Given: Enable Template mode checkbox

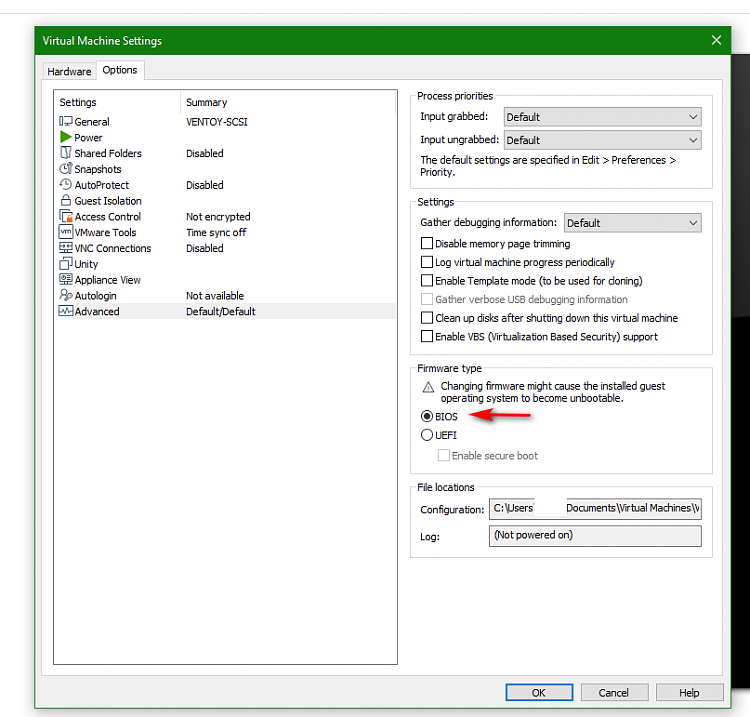Looking at the screenshot, I should 427,280.
